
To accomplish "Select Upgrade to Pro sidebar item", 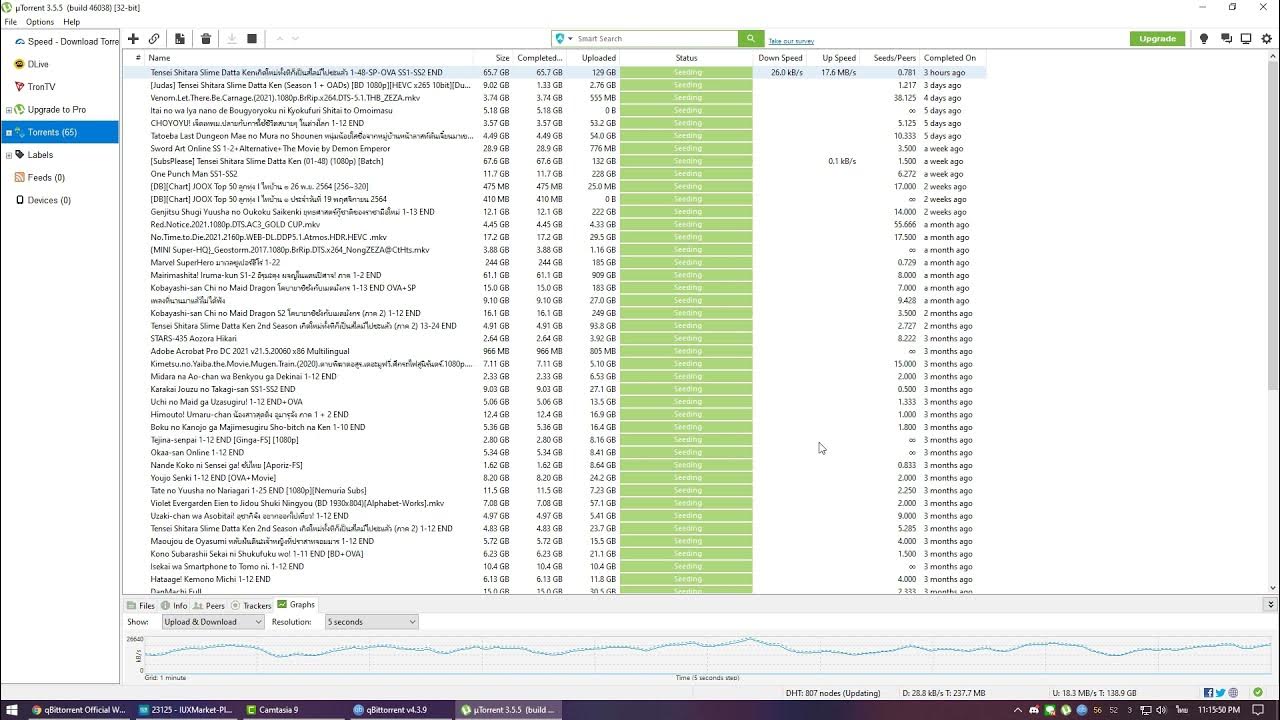I will pyautogui.click(x=56, y=110).
